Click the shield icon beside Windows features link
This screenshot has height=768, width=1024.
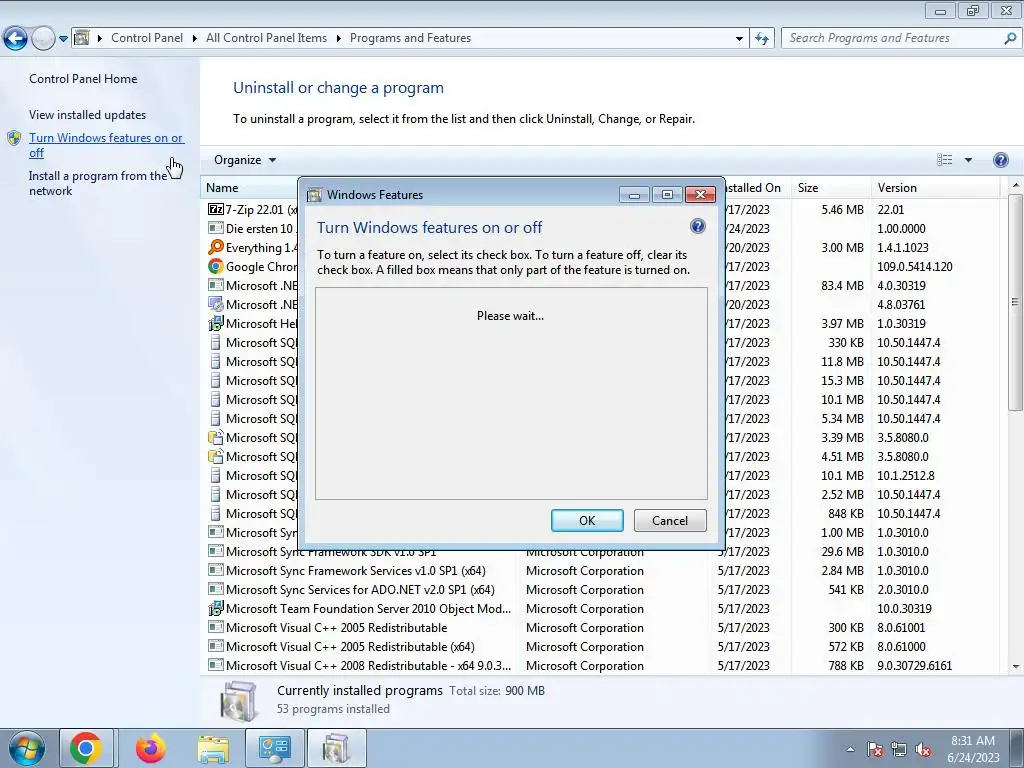14,138
